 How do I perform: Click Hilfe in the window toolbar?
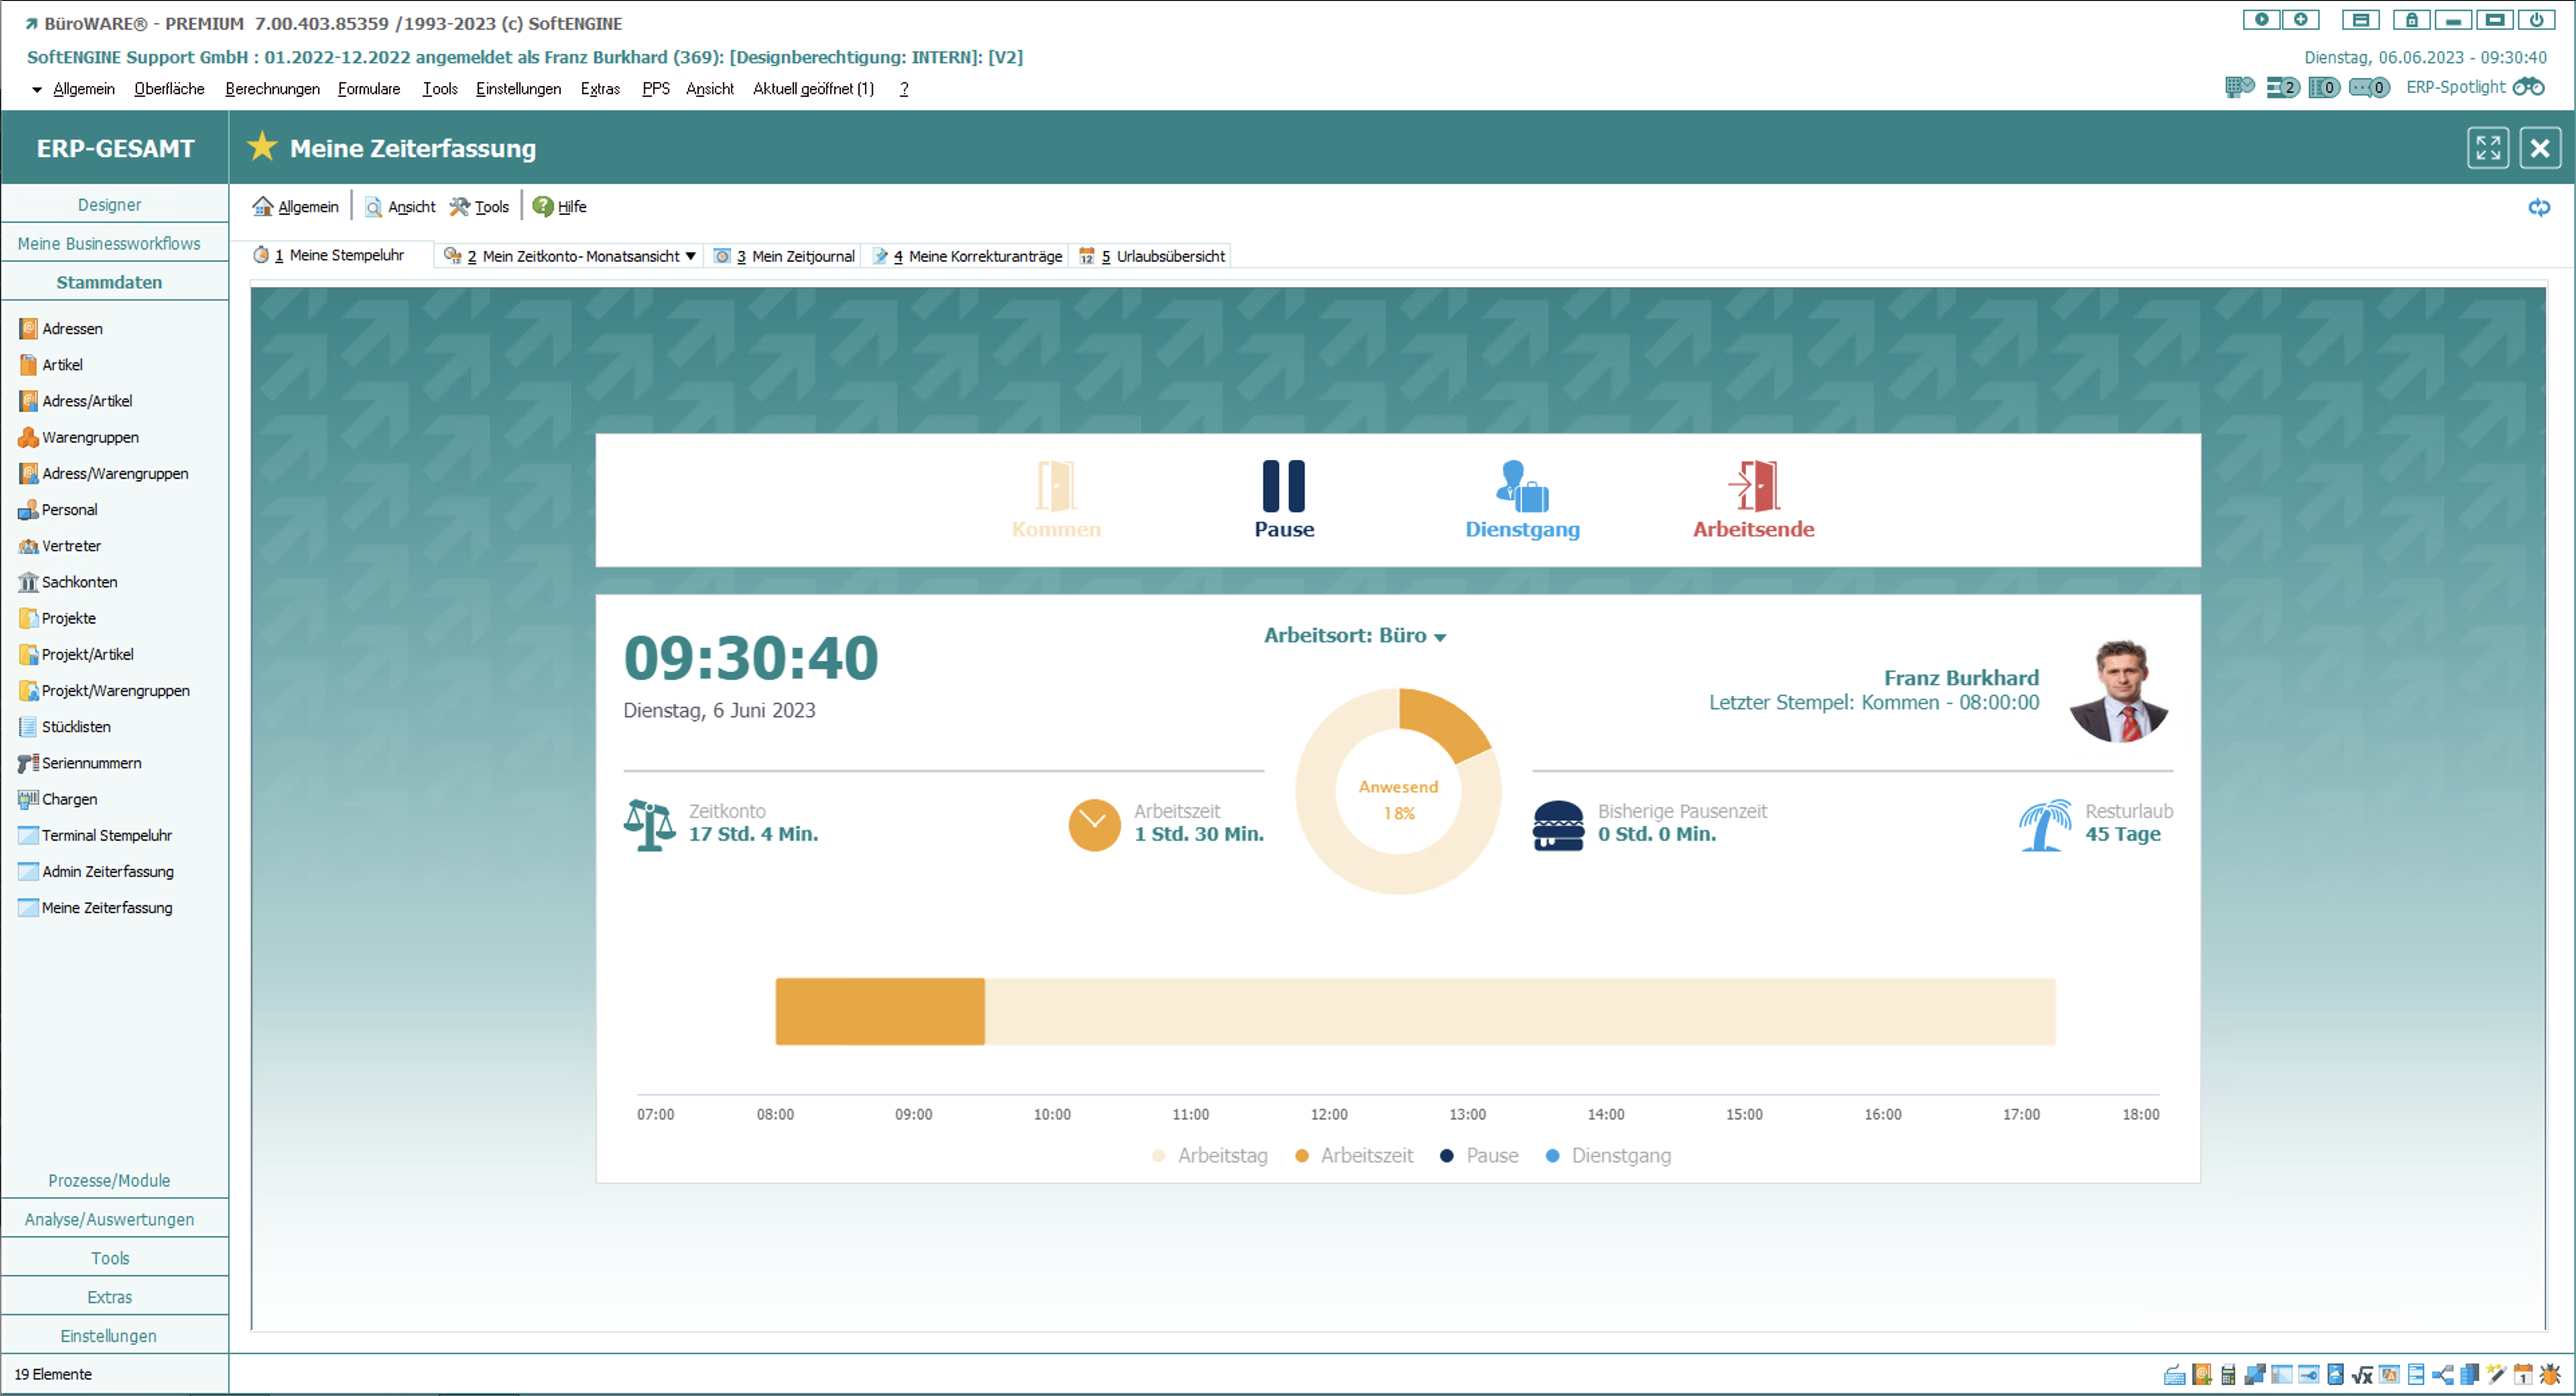(x=570, y=207)
